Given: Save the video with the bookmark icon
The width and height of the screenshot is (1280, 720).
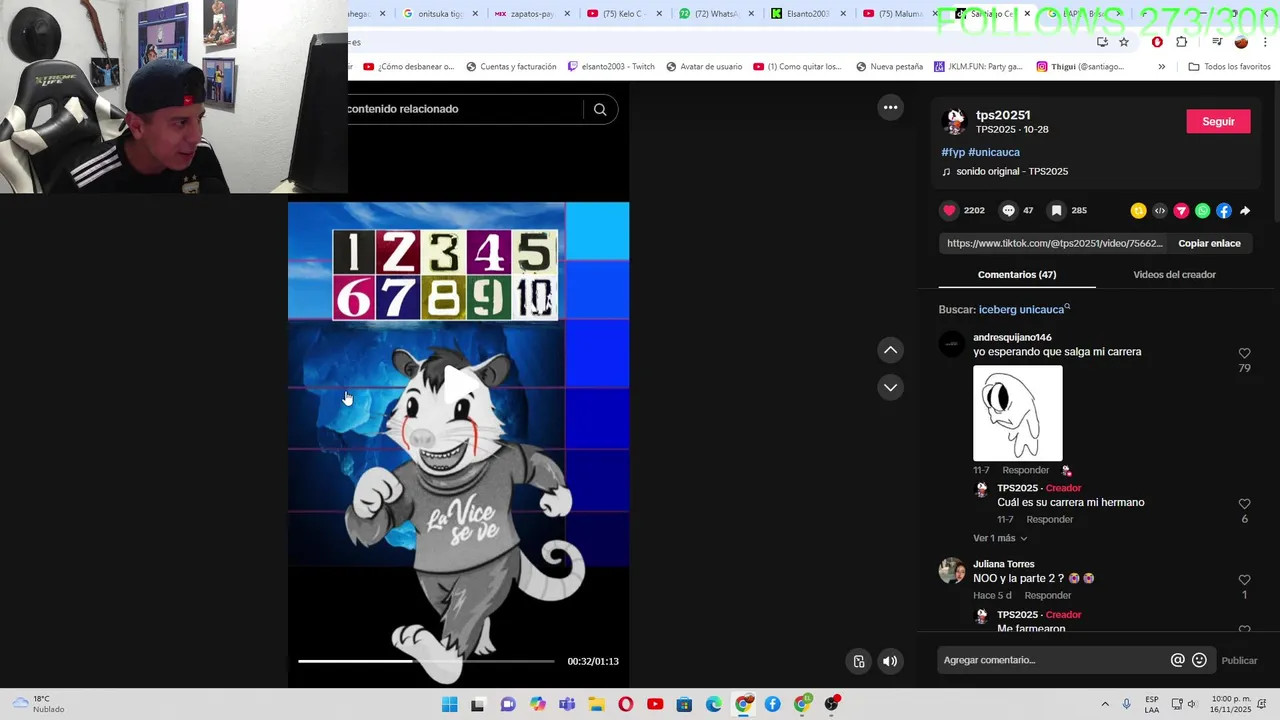Looking at the screenshot, I should 1056,211.
